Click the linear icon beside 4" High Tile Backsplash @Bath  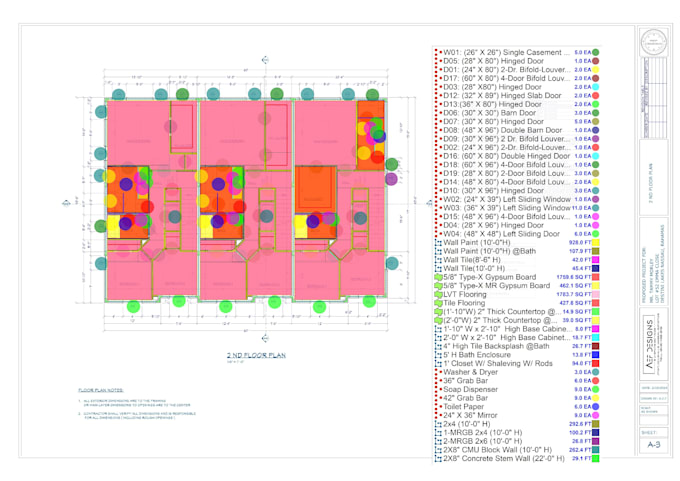click(438, 347)
